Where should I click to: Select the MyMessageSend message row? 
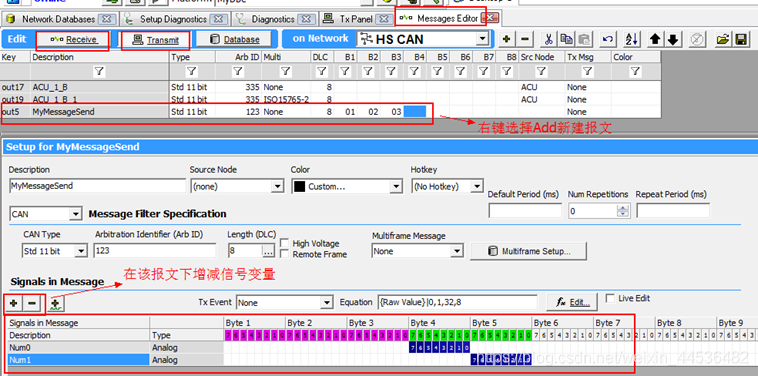pos(331,112)
